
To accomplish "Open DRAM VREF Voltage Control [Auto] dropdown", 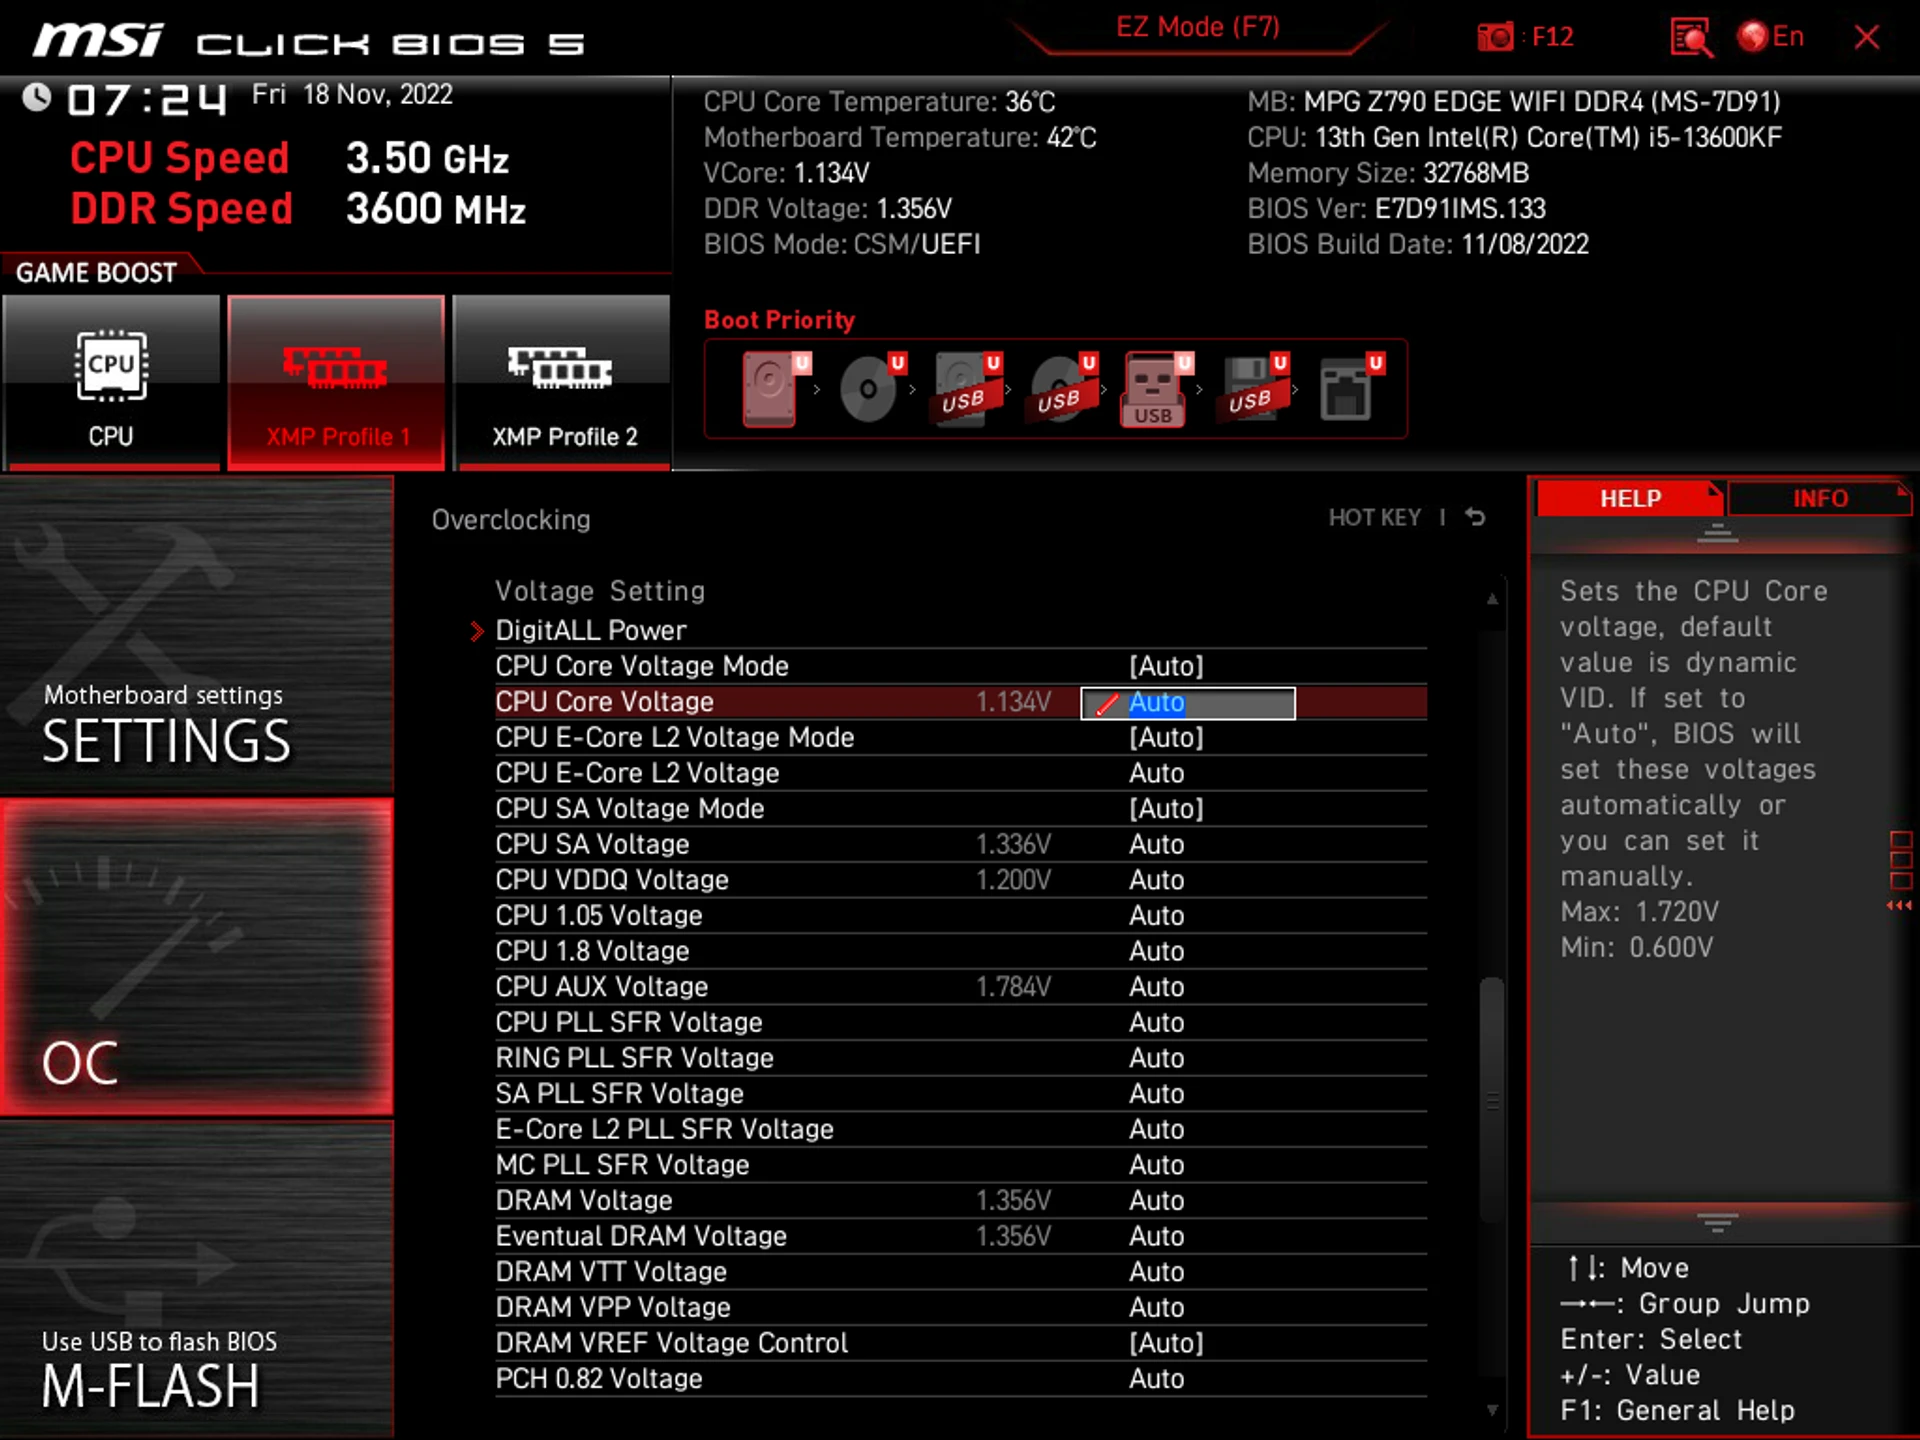I will (1166, 1343).
